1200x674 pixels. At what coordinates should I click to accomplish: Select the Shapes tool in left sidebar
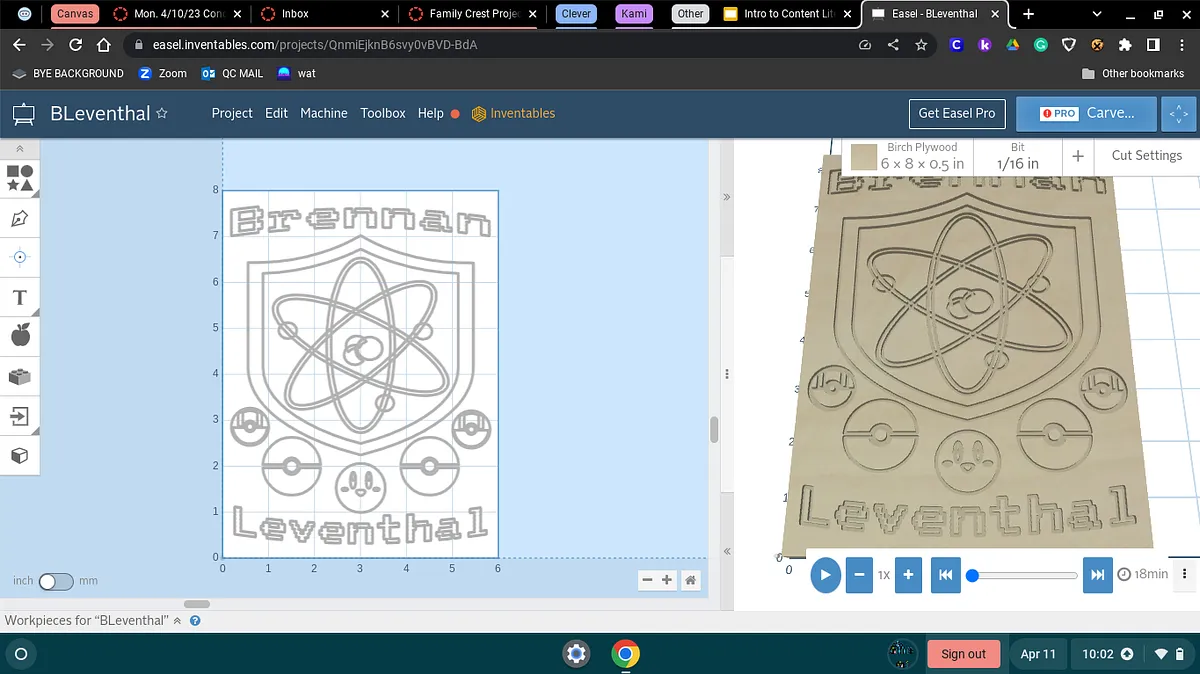pyautogui.click(x=20, y=179)
